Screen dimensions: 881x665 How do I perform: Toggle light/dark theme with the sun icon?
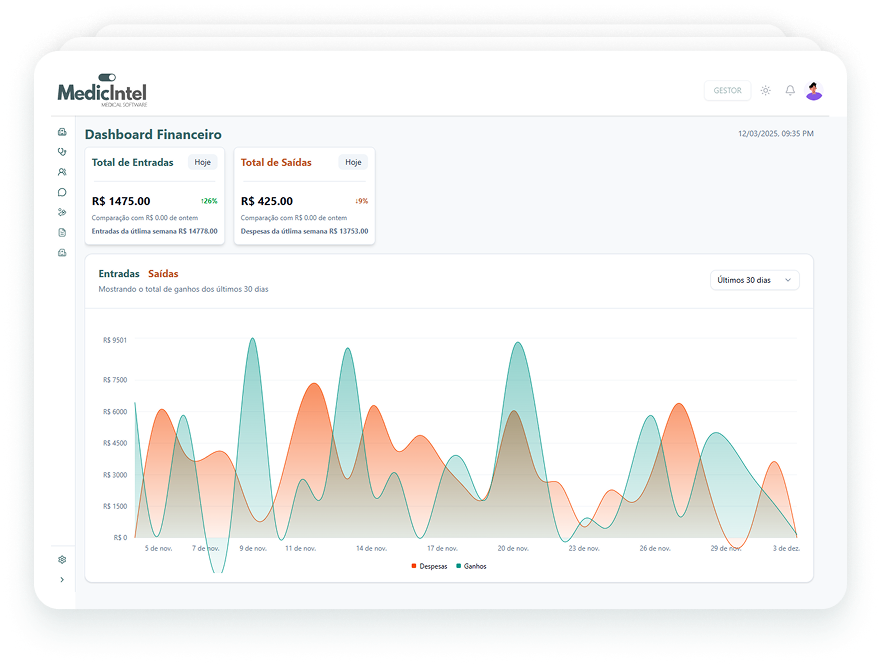point(765,90)
